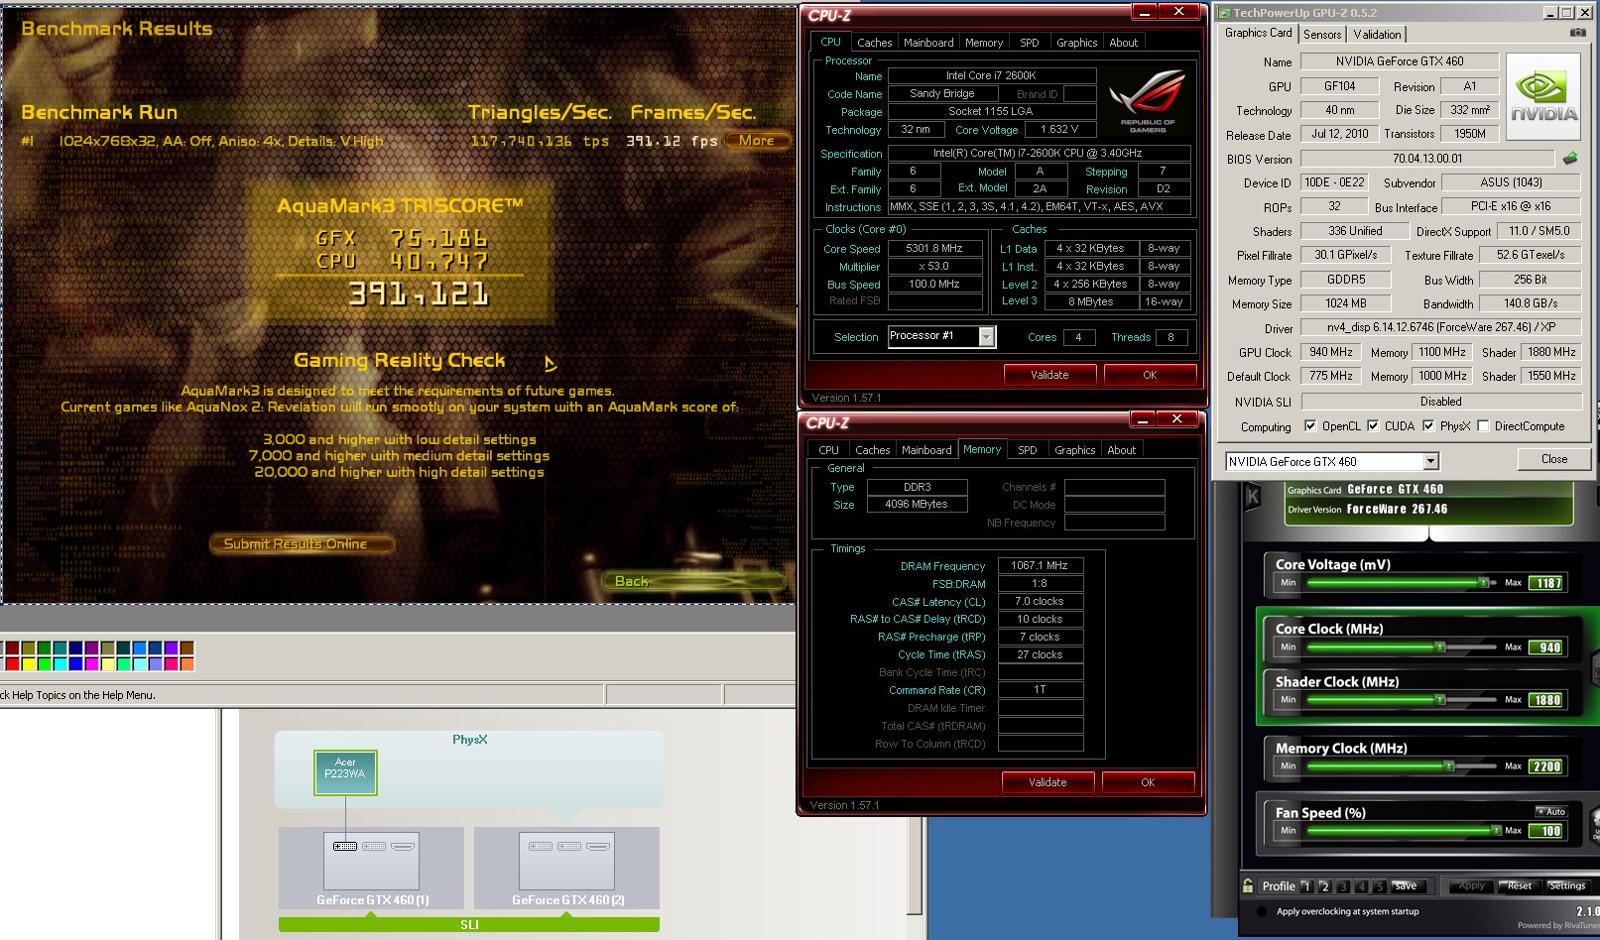This screenshot has width=1600, height=940.
Task: Switch to Validation tab in GPU-Z
Action: point(1377,34)
